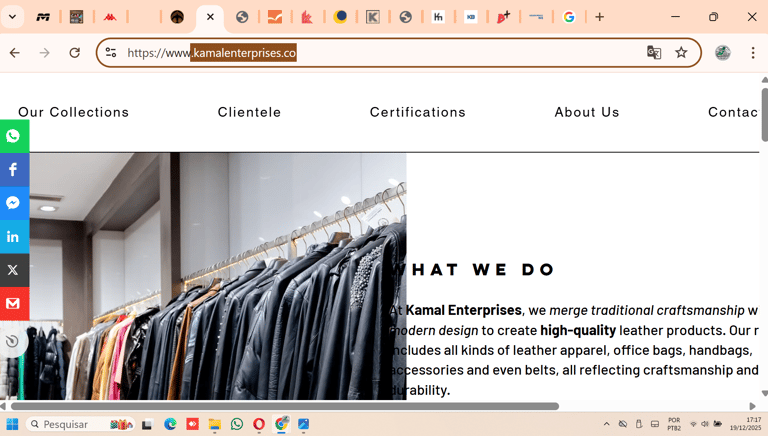Image resolution: width=768 pixels, height=436 pixels.
Task: Expand hidden system tray icons
Action: pyautogui.click(x=606, y=424)
